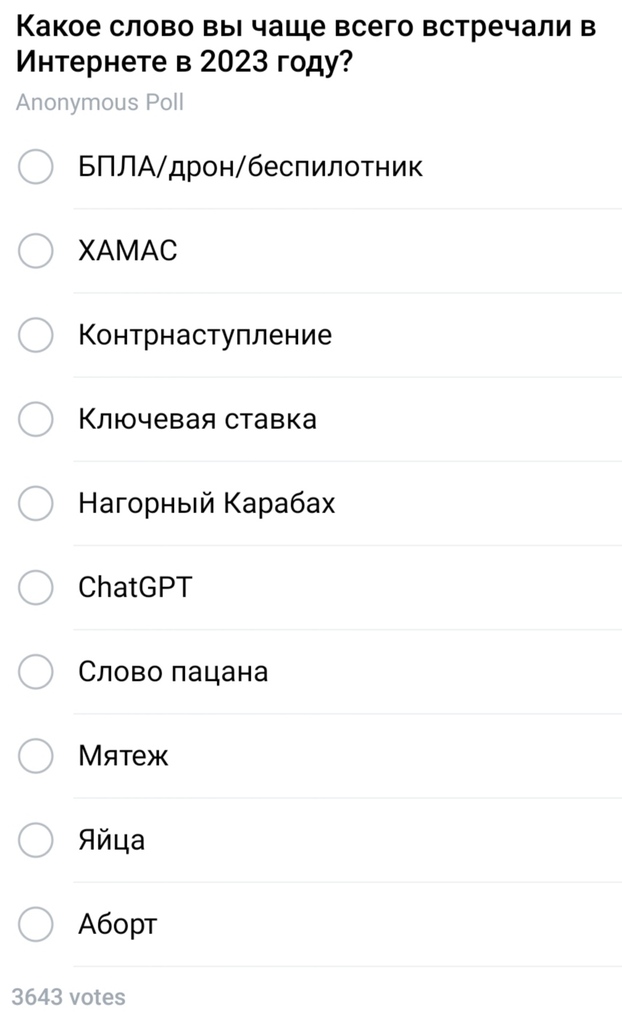Pick the Нагорный Карабах radio button
622x1024 pixels.
(36, 503)
